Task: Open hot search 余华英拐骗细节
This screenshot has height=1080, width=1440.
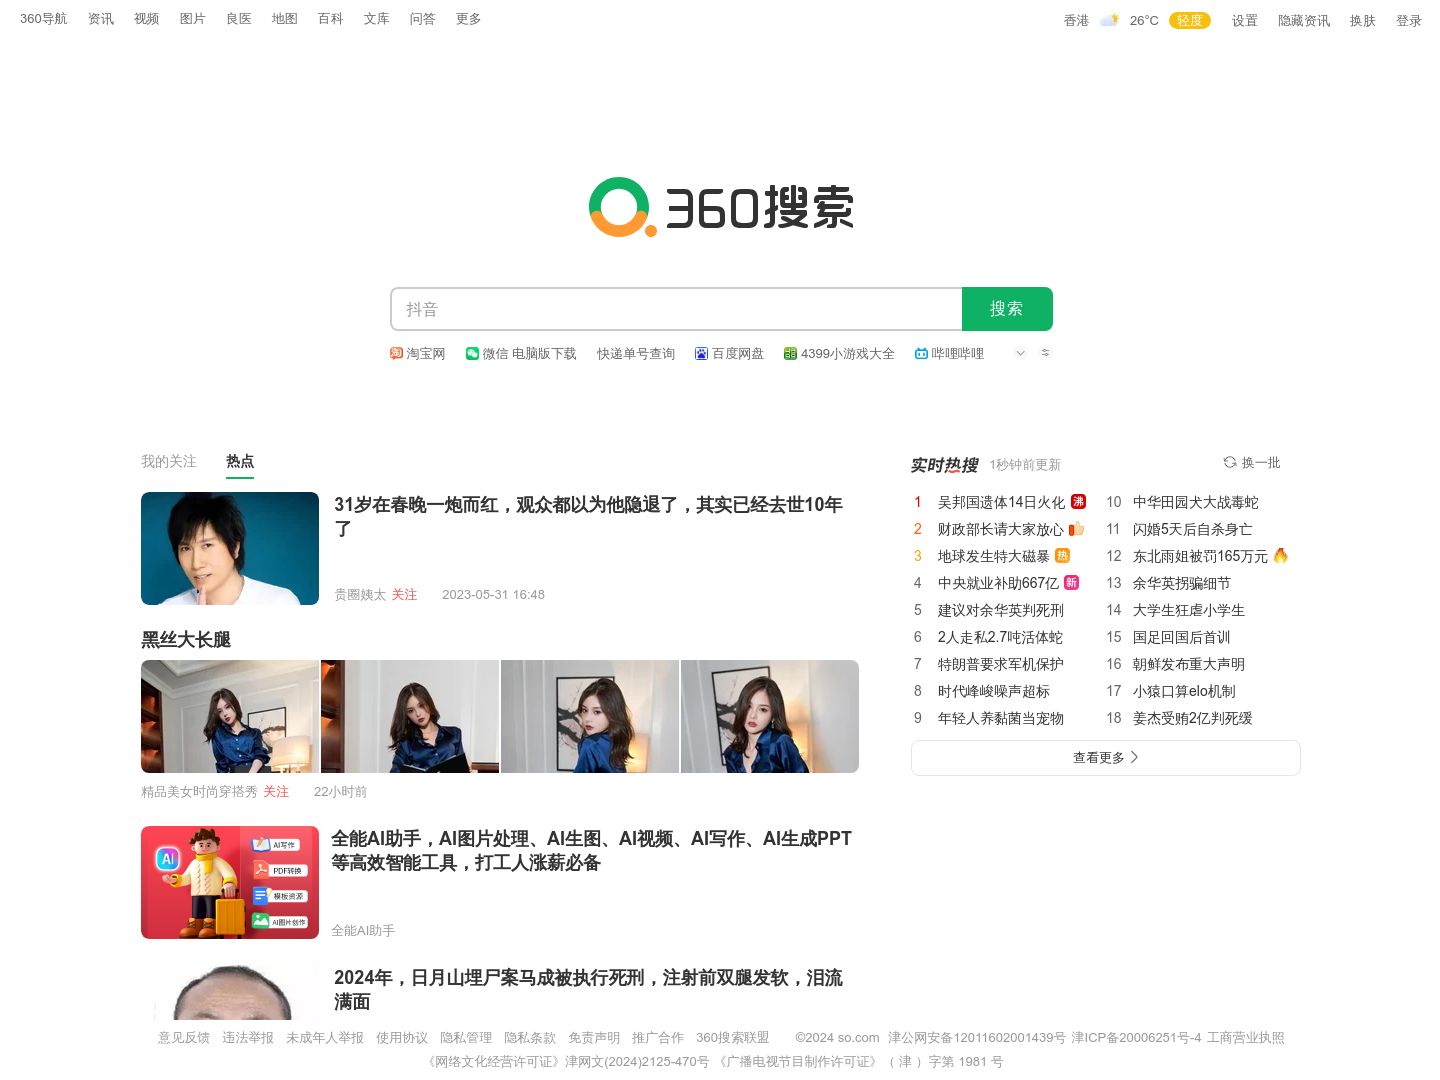Action: 1182,583
